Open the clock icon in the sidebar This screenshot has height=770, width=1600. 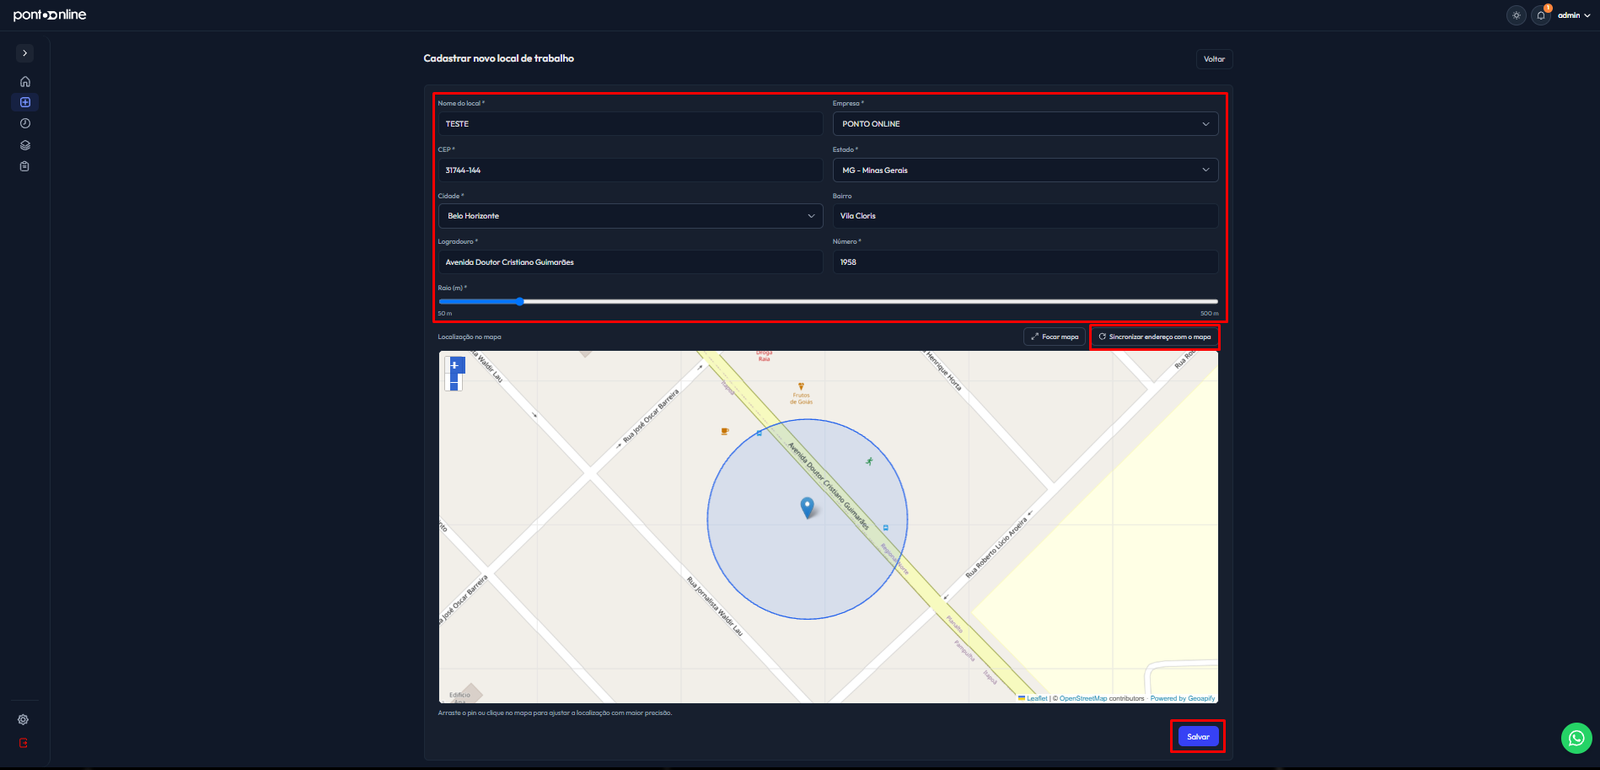25,124
